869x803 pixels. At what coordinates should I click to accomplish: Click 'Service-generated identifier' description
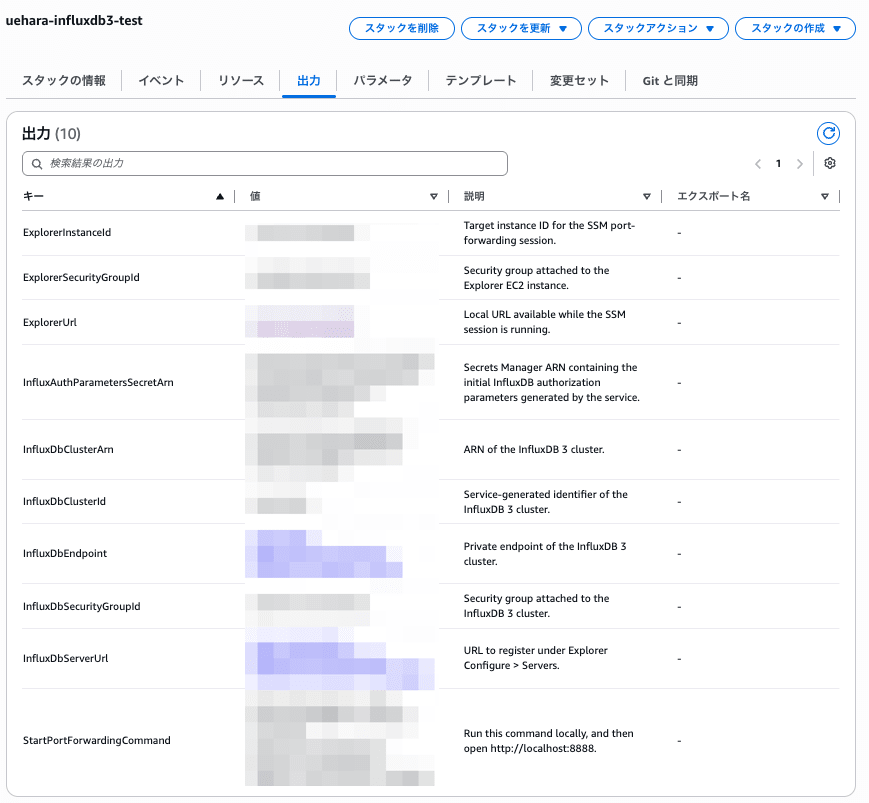click(x=545, y=502)
